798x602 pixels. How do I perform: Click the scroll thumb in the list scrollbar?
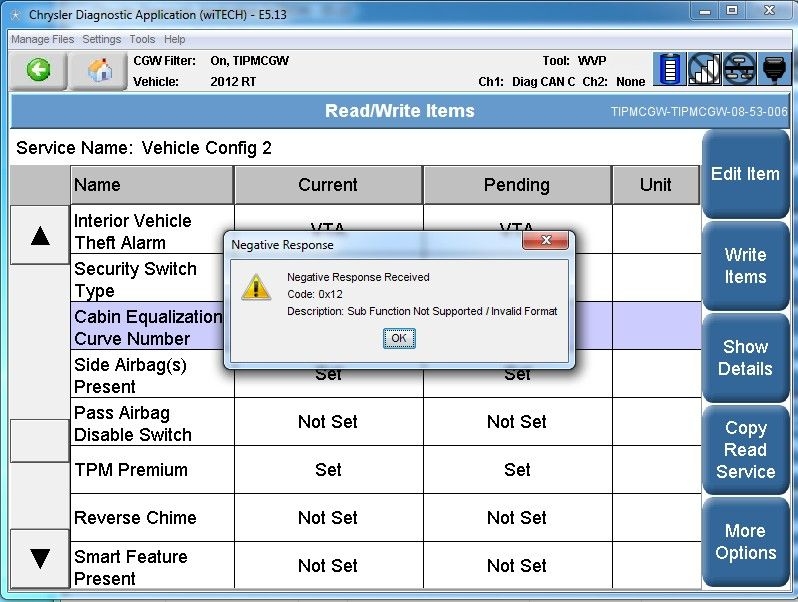[x=40, y=441]
